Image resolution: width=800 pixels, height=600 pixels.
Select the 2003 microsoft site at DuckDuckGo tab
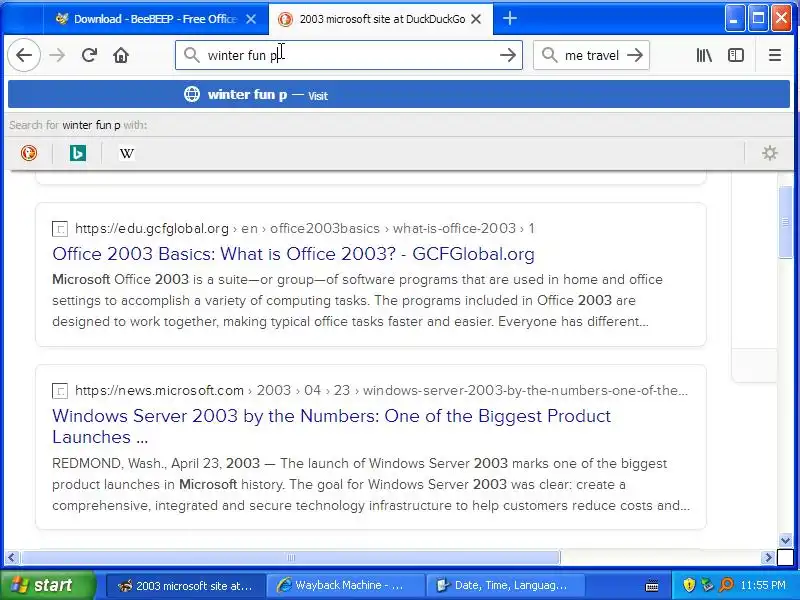click(380, 19)
